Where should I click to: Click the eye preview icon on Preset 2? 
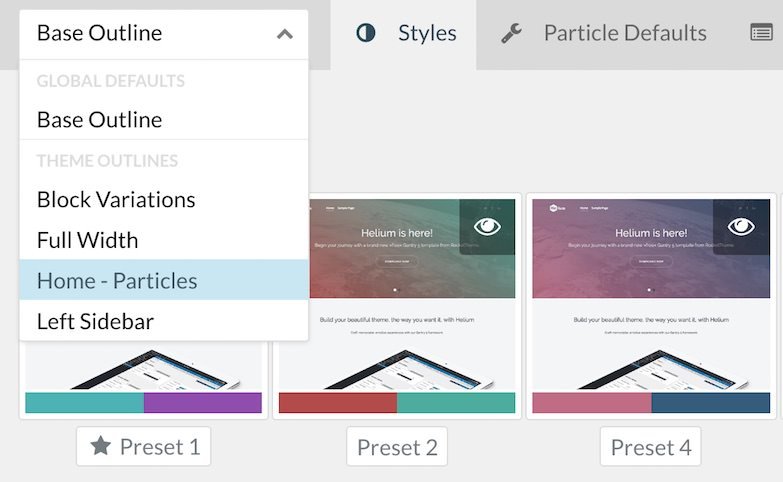488,227
